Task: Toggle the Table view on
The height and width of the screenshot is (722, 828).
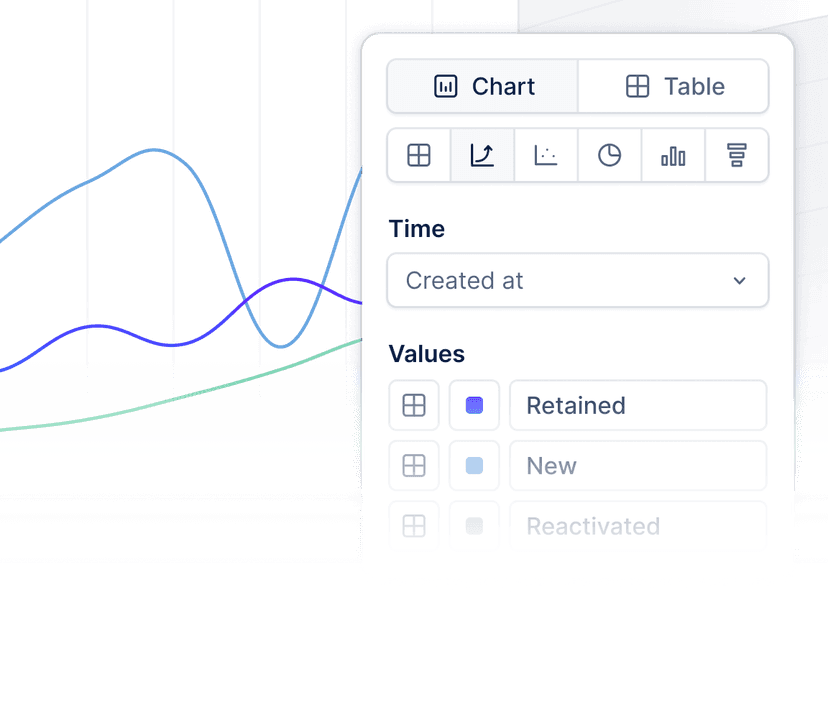Action: pos(673,86)
